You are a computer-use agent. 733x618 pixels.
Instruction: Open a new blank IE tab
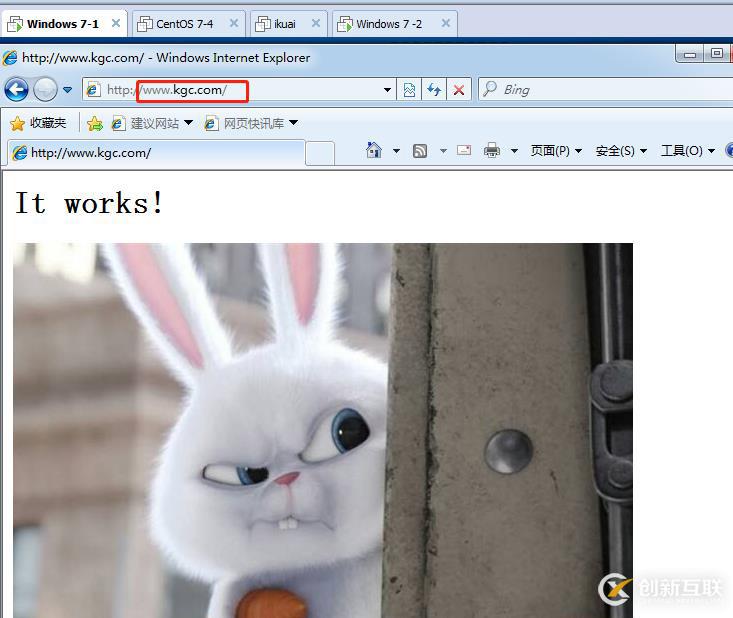[x=320, y=153]
